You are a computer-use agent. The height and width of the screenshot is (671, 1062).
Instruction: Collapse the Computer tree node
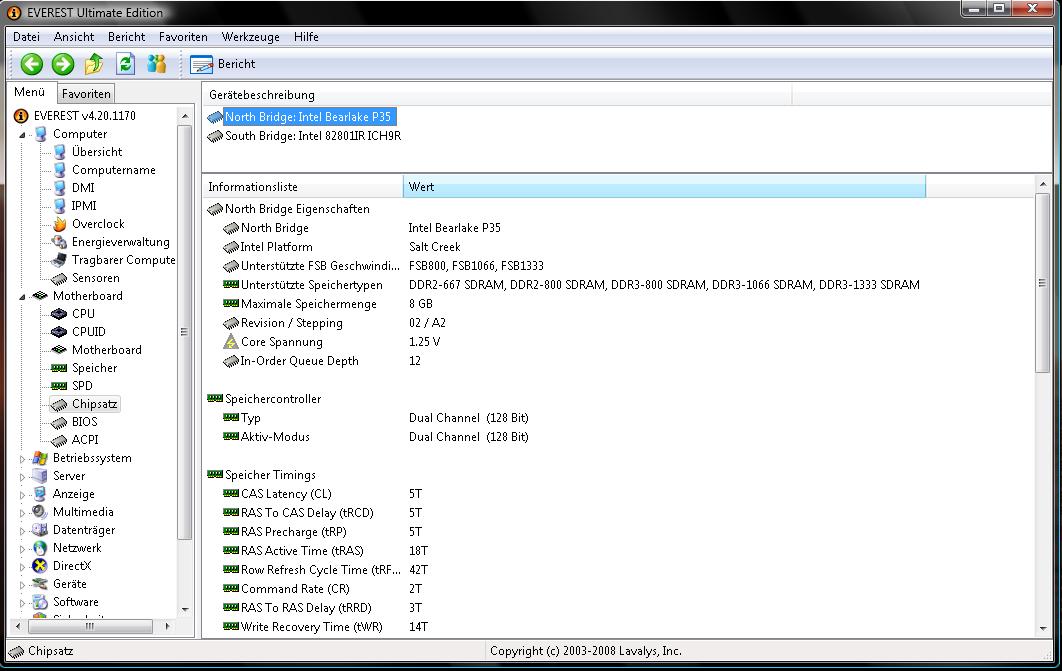(22, 135)
